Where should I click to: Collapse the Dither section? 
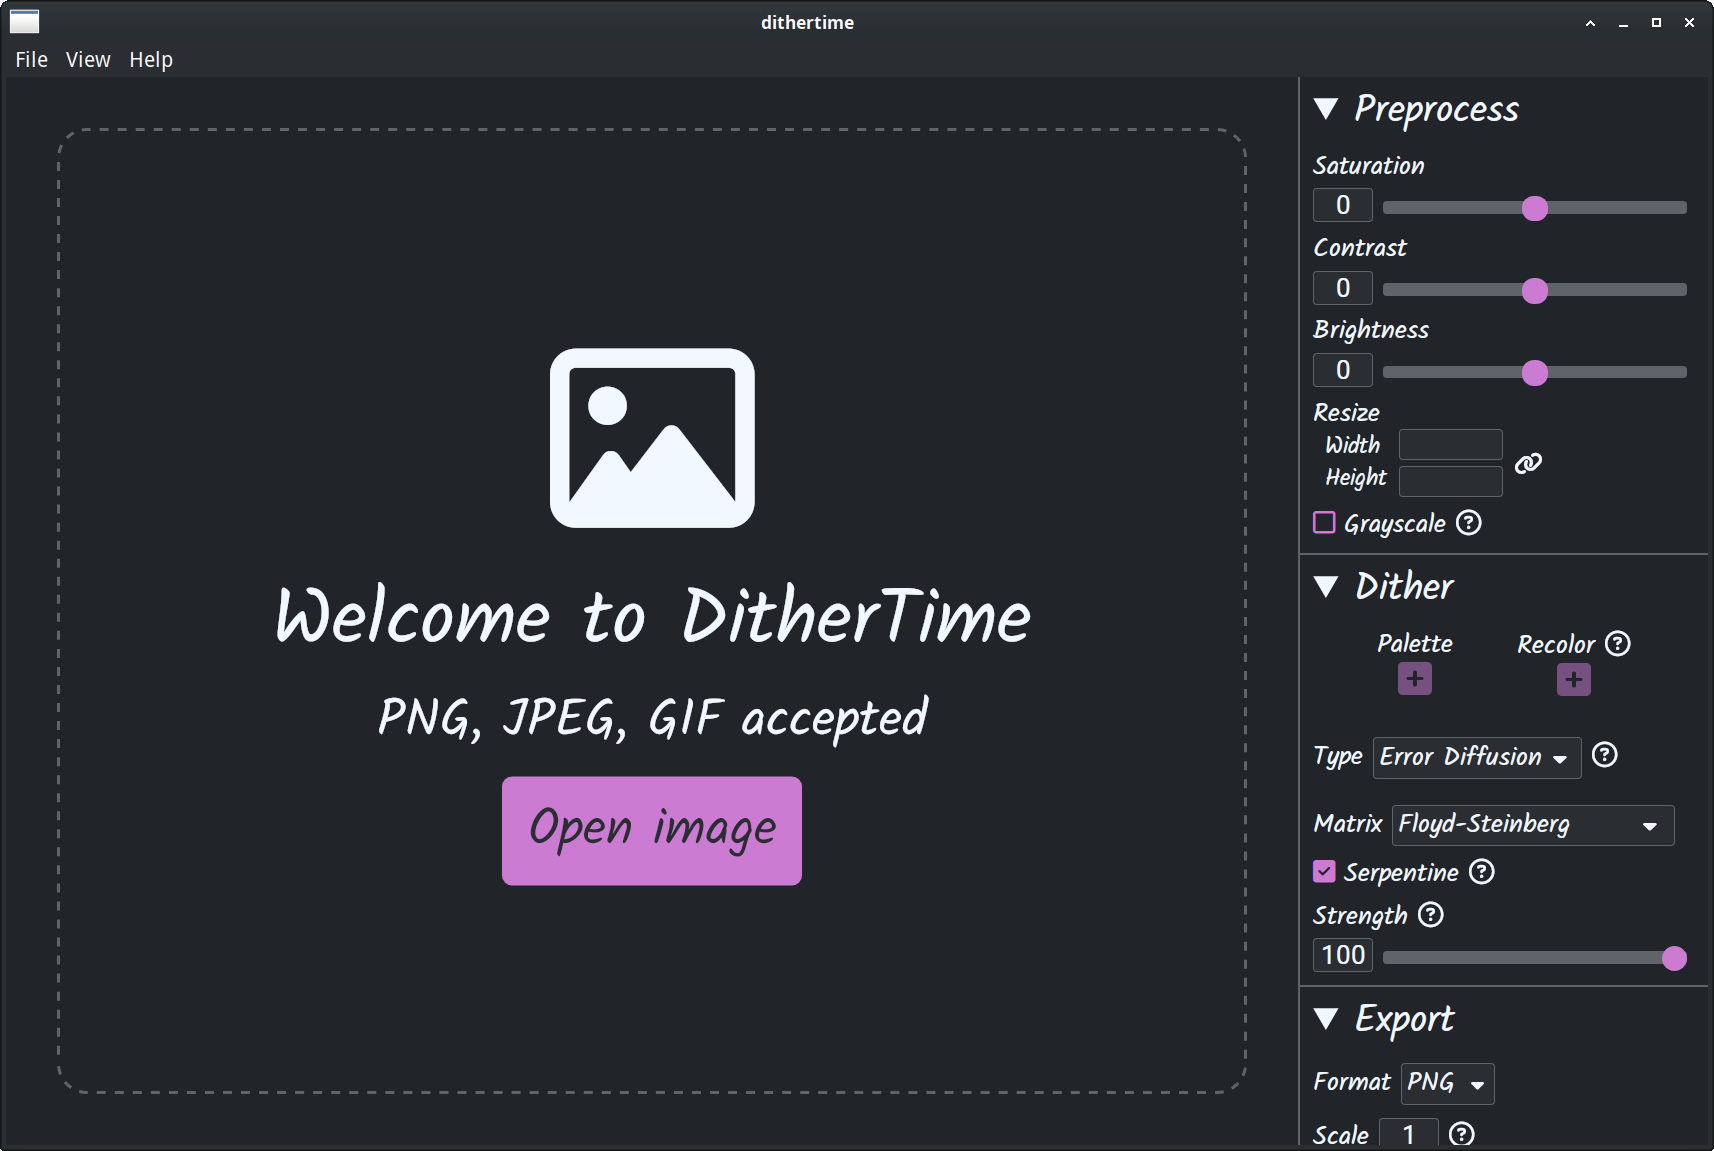1326,587
